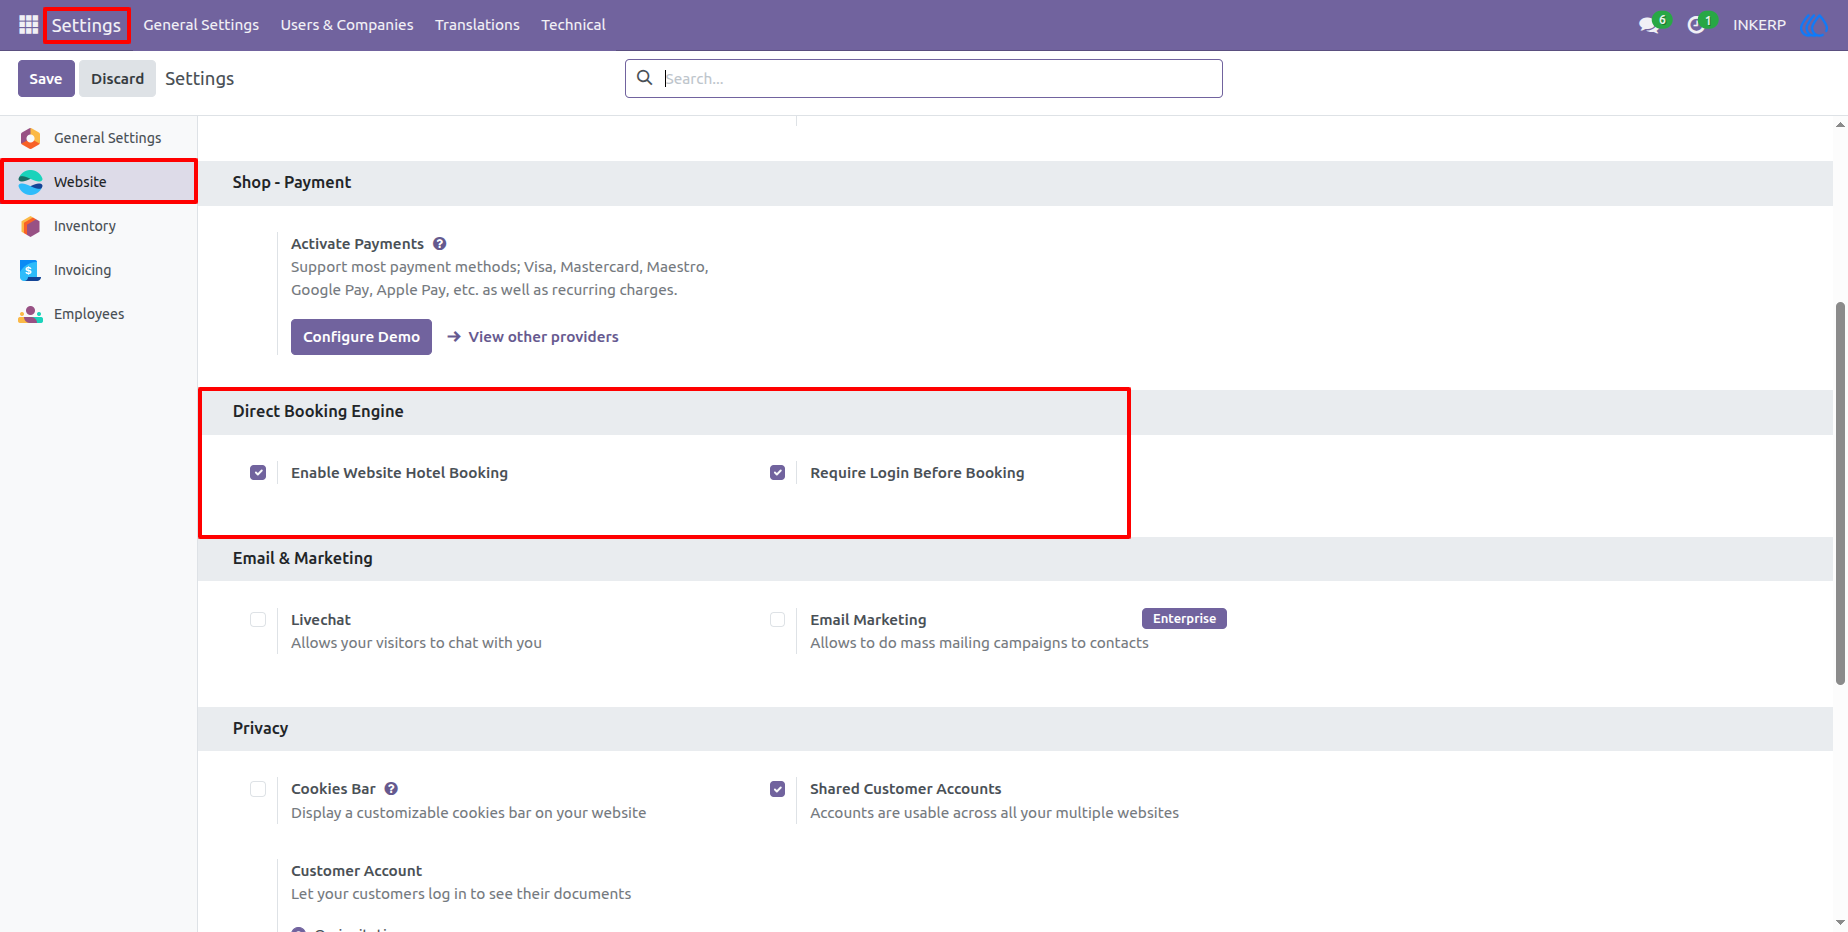The width and height of the screenshot is (1848, 932).
Task: Select the Invoicing app icon in sidebar
Action: point(31,270)
